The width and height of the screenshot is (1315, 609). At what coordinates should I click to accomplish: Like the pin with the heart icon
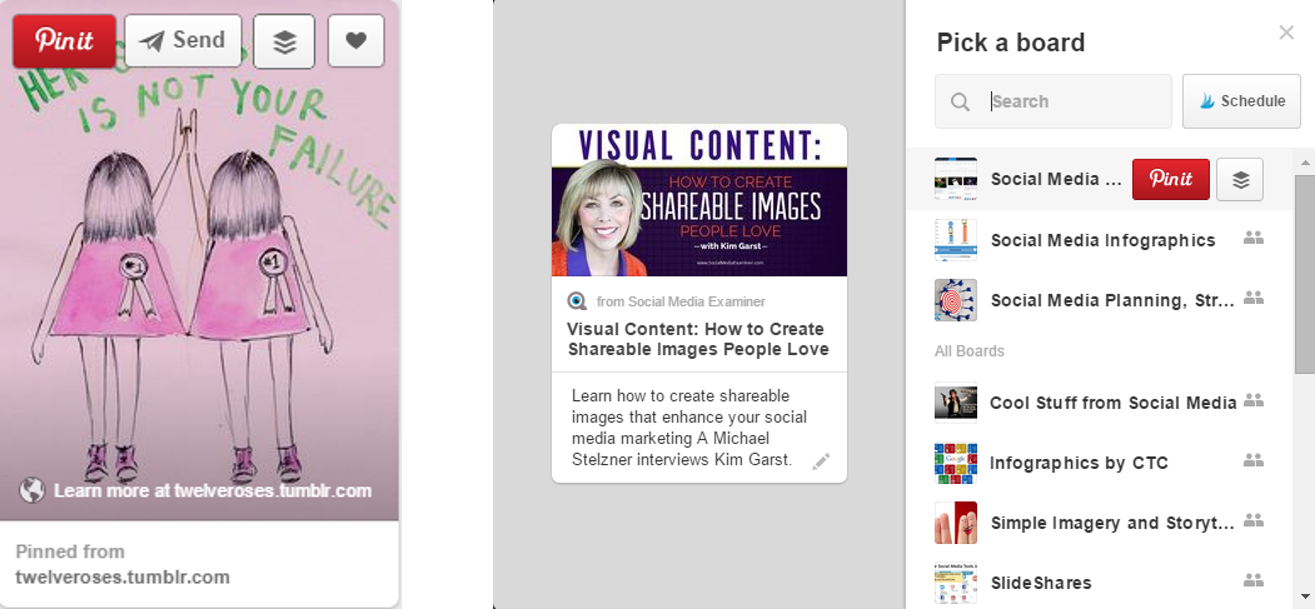[356, 41]
